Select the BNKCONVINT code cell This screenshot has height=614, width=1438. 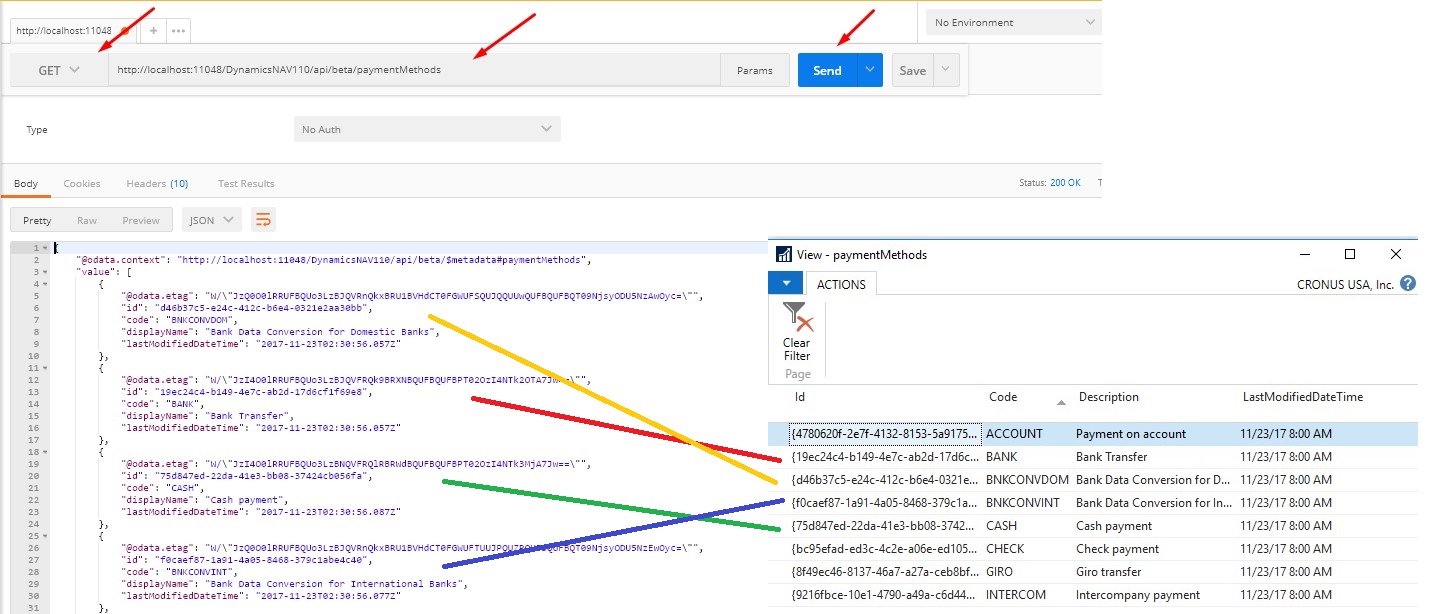tap(1024, 503)
